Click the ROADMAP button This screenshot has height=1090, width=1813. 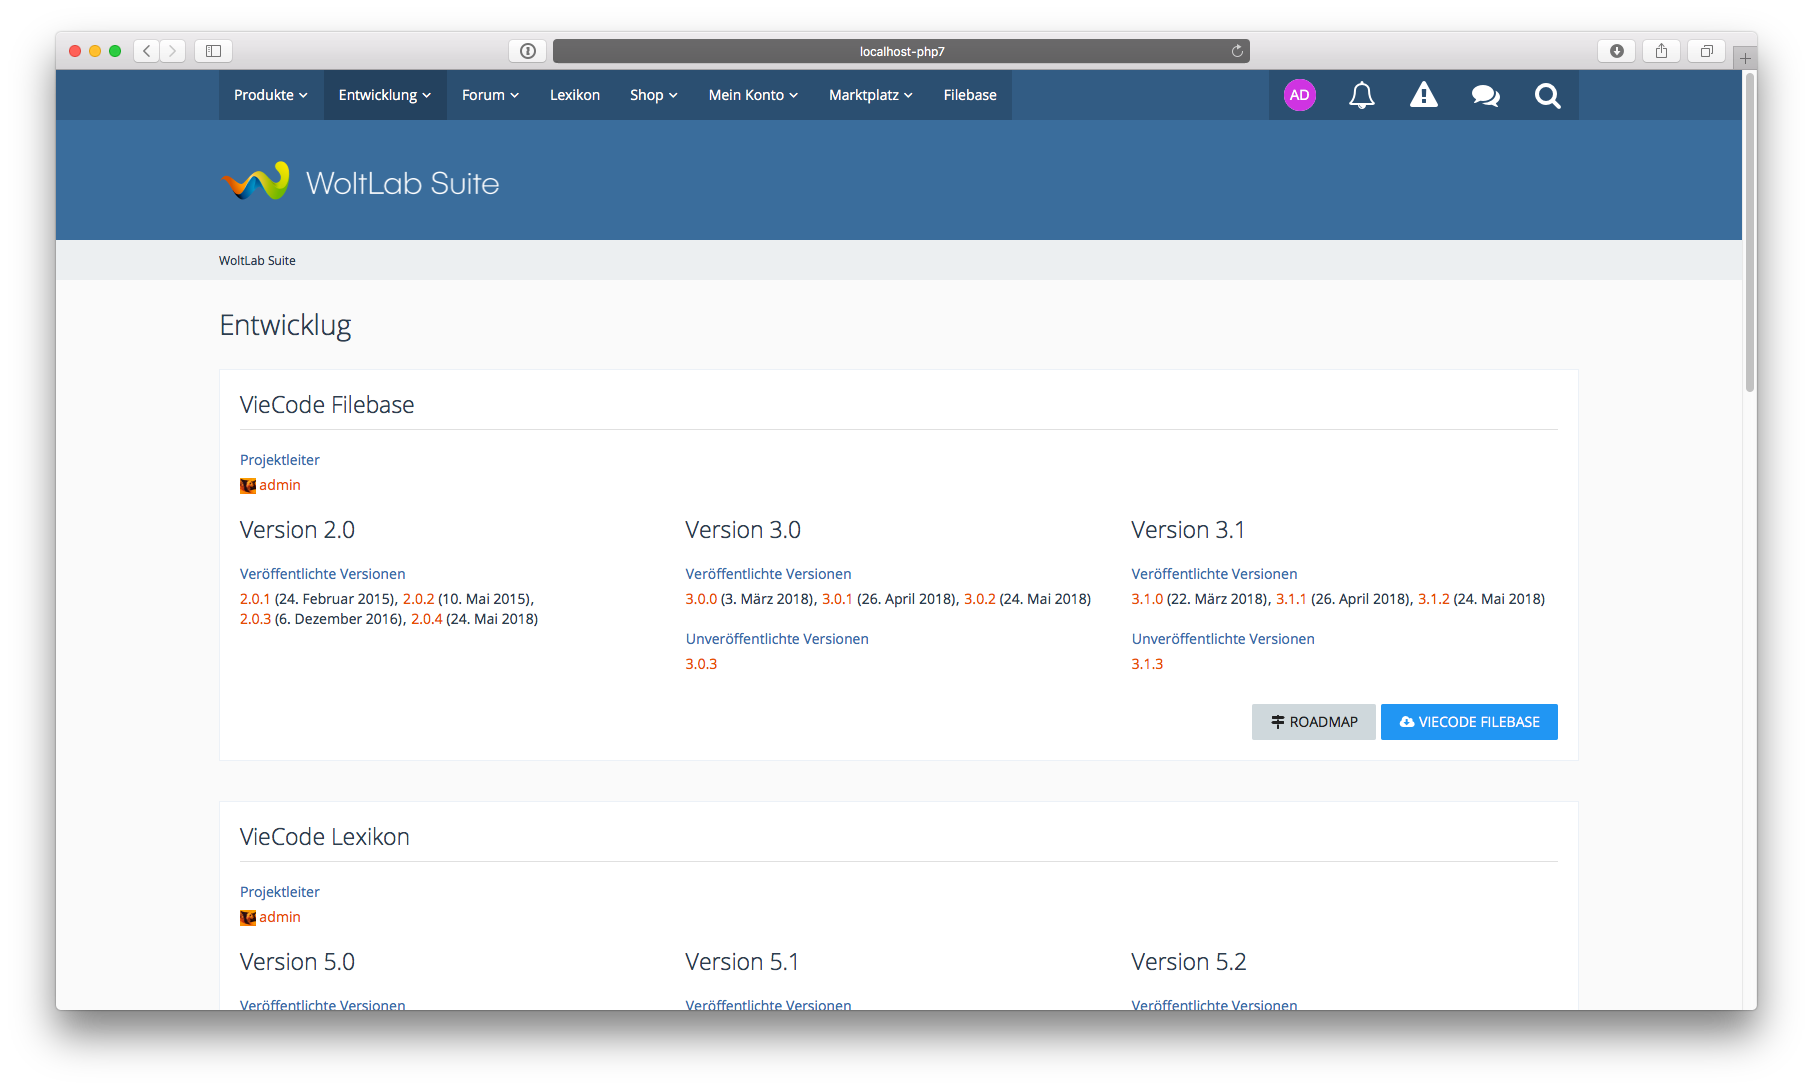(1313, 722)
